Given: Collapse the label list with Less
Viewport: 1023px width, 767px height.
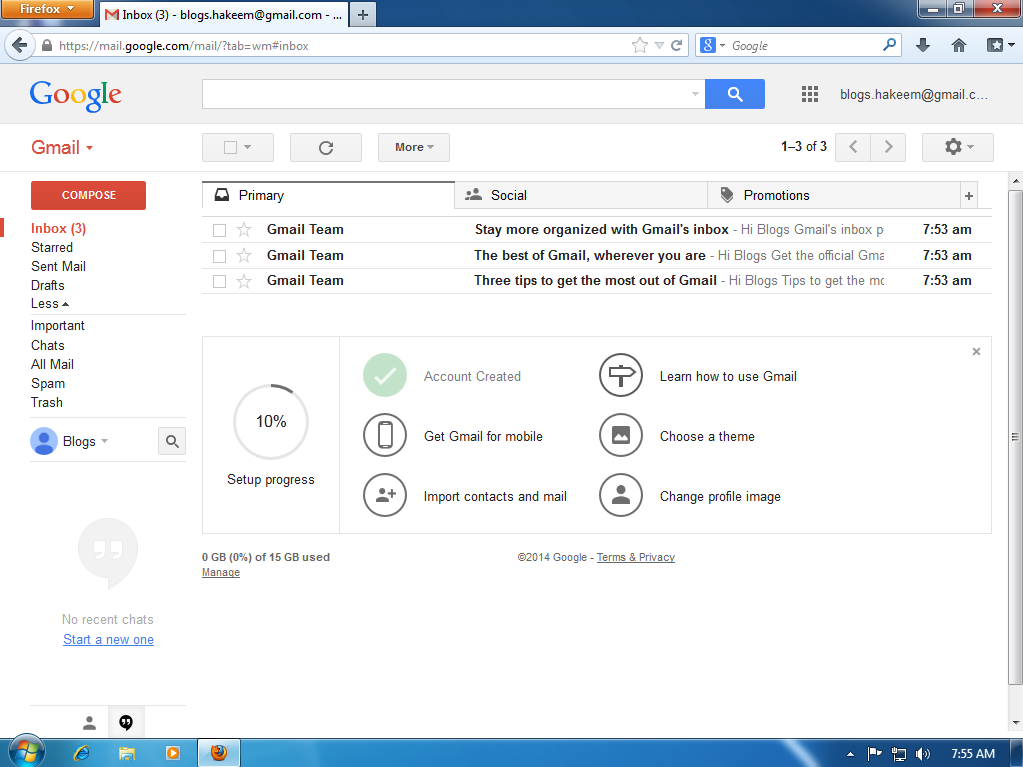Looking at the screenshot, I should [50, 304].
